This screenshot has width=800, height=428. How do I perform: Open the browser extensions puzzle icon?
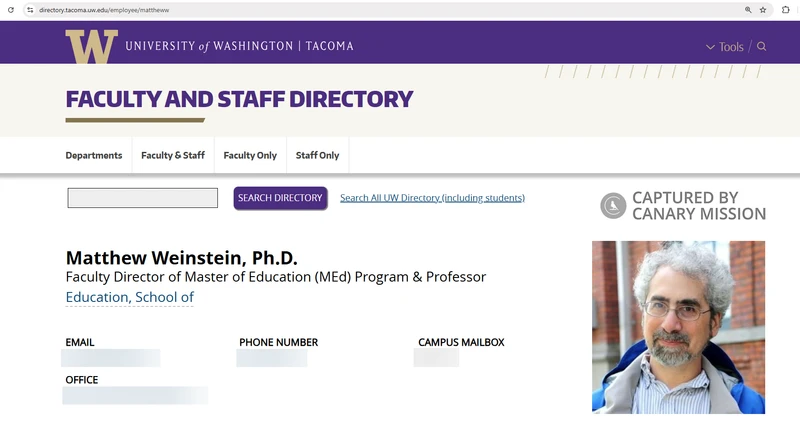(786, 10)
